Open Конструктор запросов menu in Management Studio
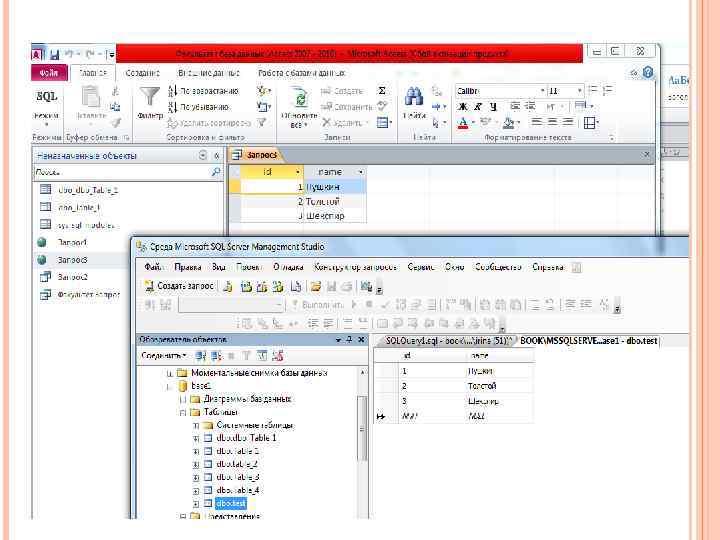Viewport: 720px width, 540px height. point(355,267)
